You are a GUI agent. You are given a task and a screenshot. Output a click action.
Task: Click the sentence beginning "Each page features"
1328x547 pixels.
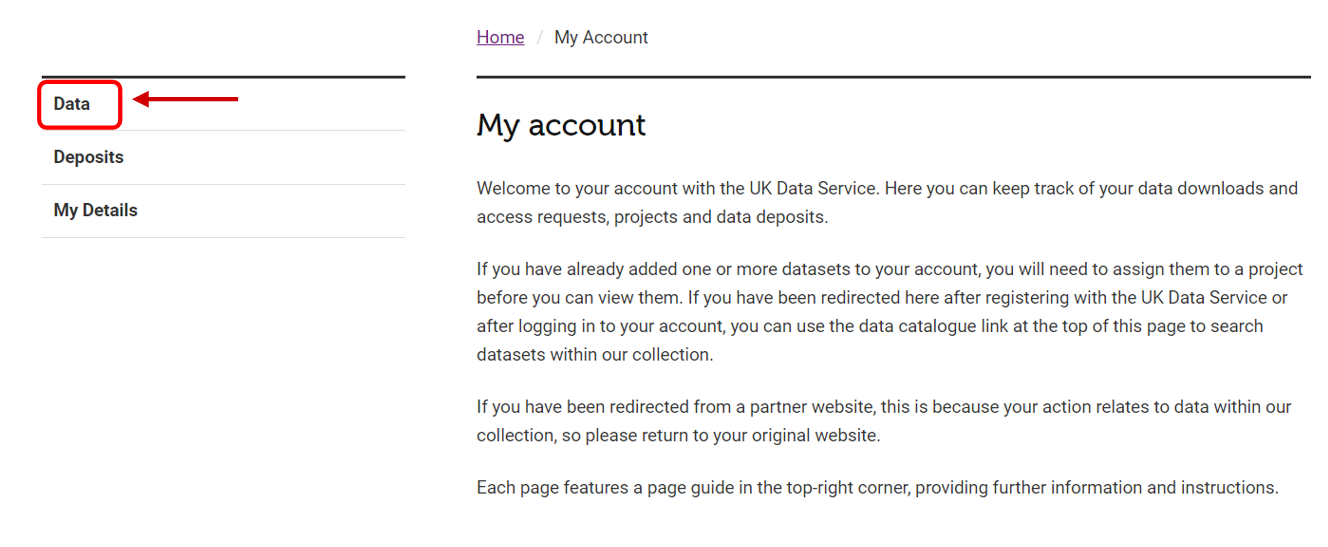pyautogui.click(x=878, y=488)
